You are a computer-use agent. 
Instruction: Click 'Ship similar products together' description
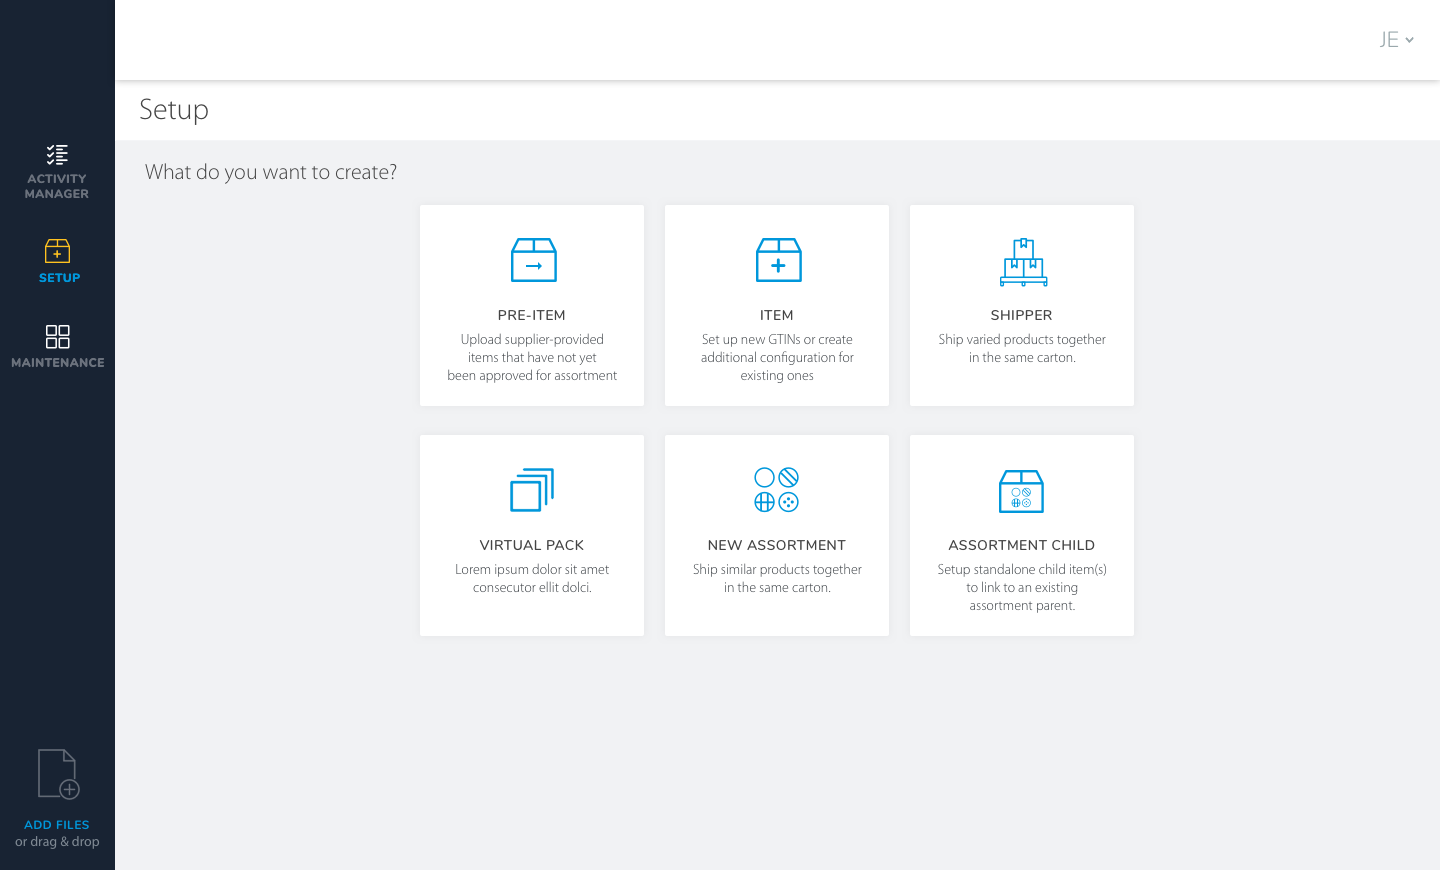click(x=777, y=579)
